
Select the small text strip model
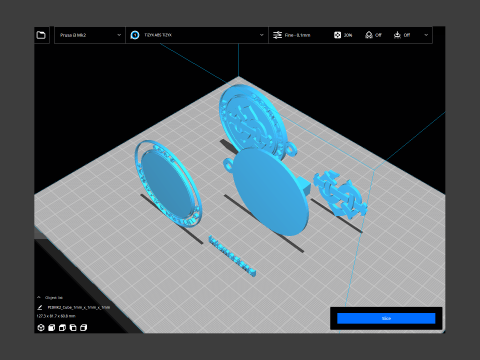pyautogui.click(x=232, y=256)
